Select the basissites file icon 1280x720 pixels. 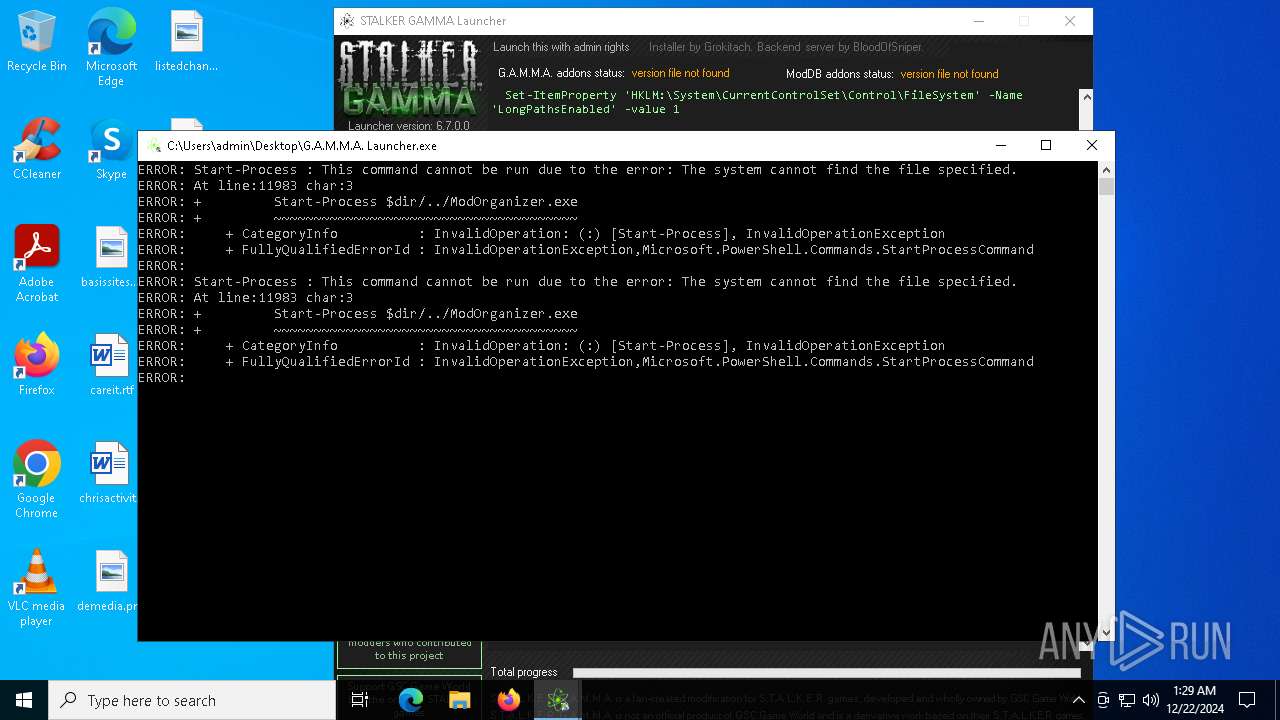110,258
